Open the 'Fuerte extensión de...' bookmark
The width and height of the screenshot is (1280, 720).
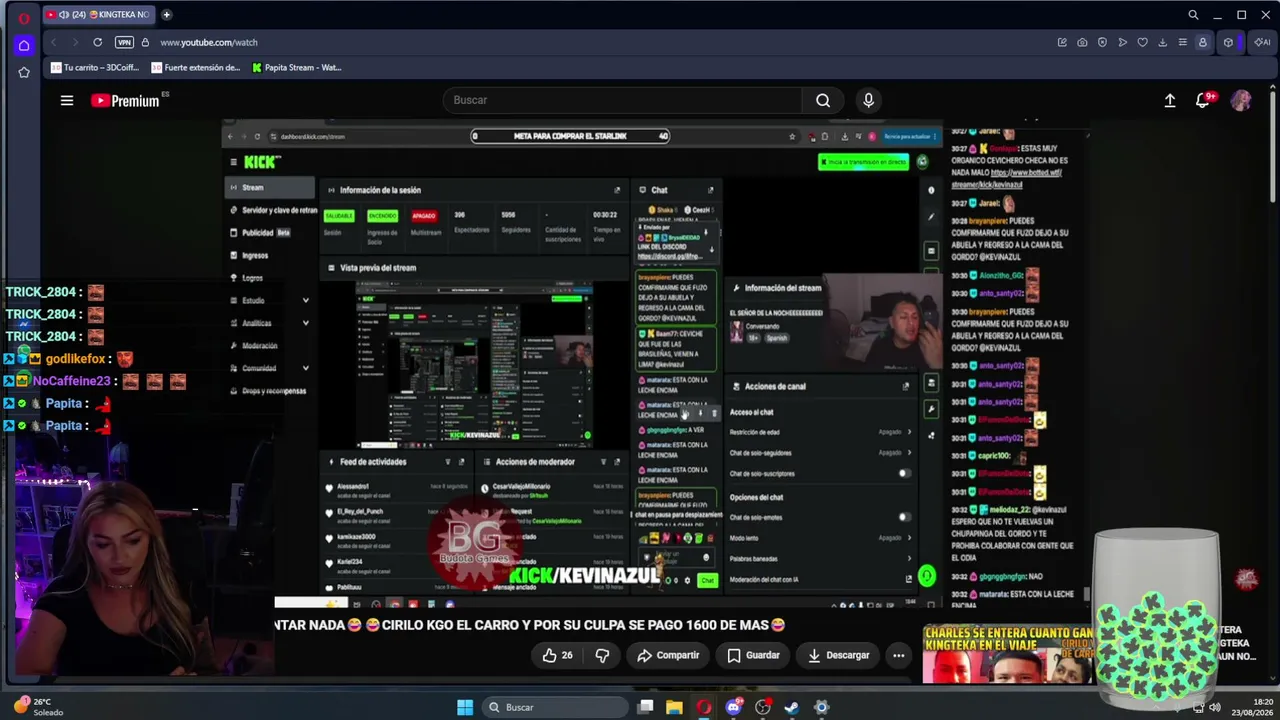pyautogui.click(x=196, y=68)
